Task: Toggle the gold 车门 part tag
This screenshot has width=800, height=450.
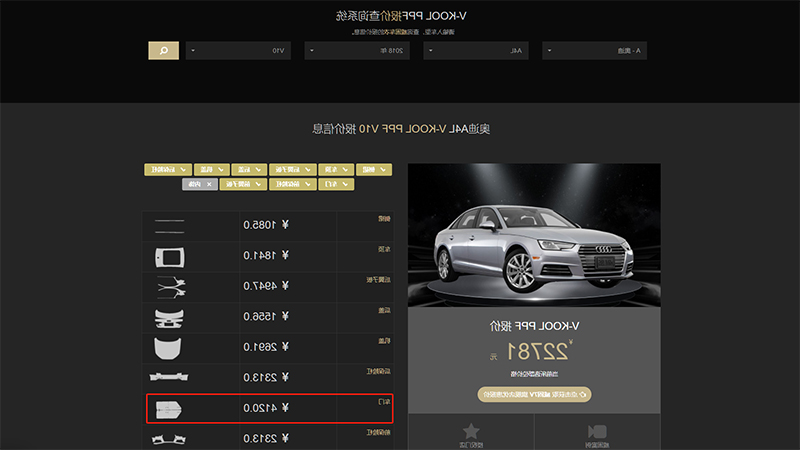Action: click(x=336, y=184)
